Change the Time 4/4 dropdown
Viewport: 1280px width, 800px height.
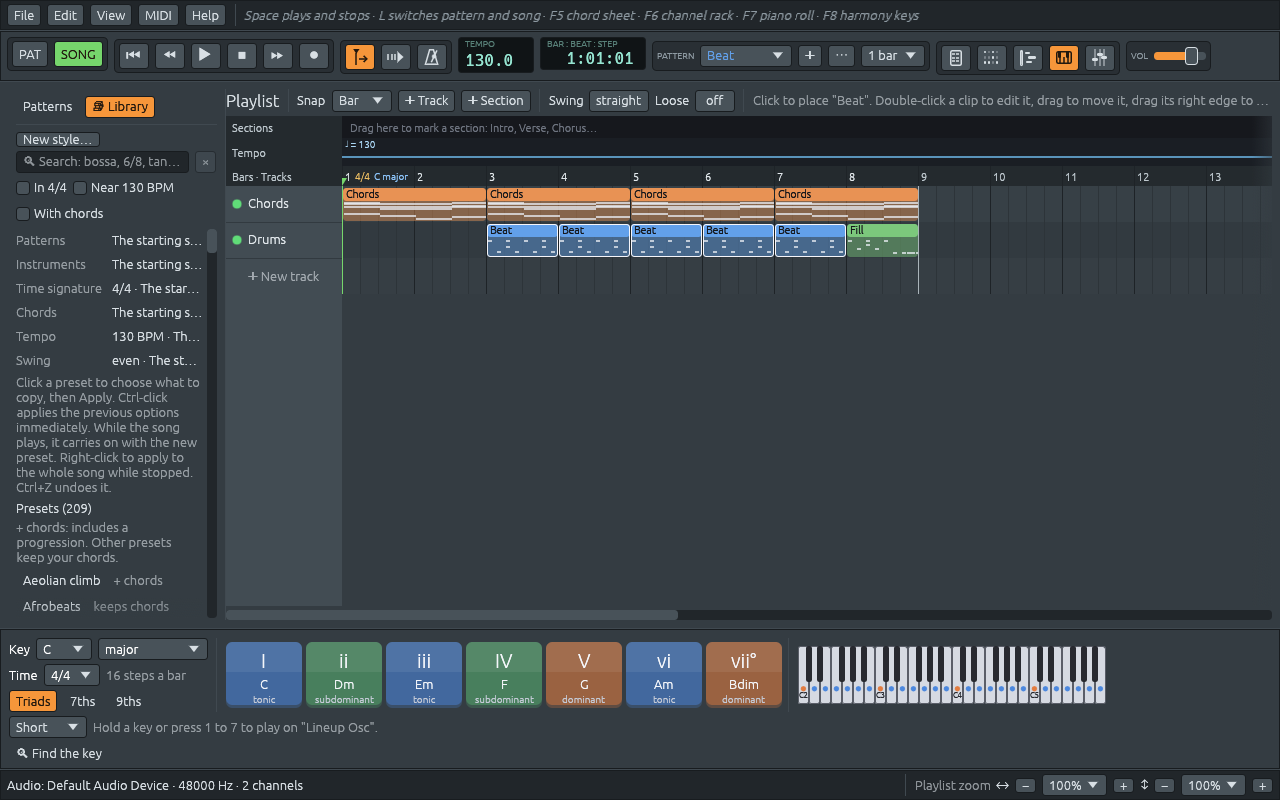[x=72, y=676]
